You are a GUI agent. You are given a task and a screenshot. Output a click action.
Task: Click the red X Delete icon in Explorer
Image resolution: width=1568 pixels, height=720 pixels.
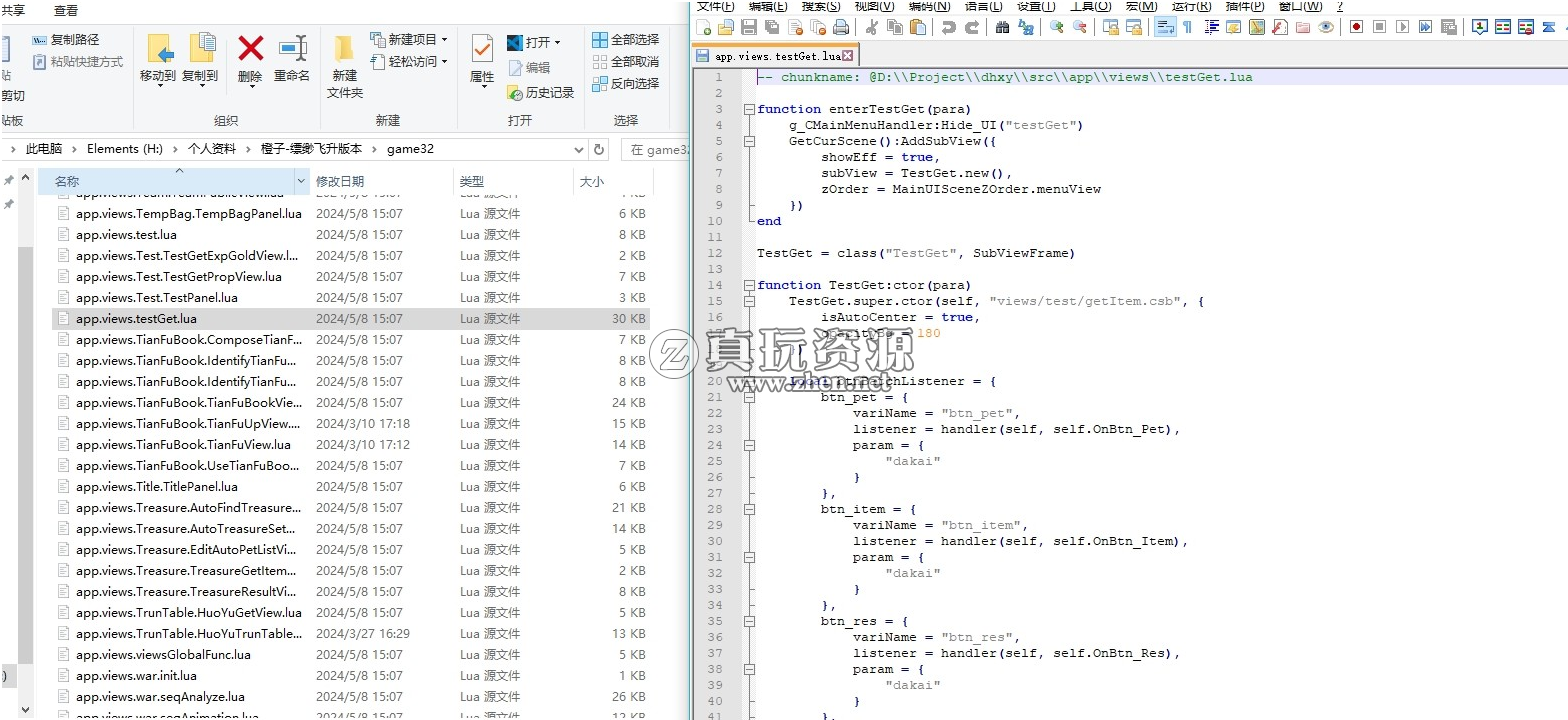[250, 48]
